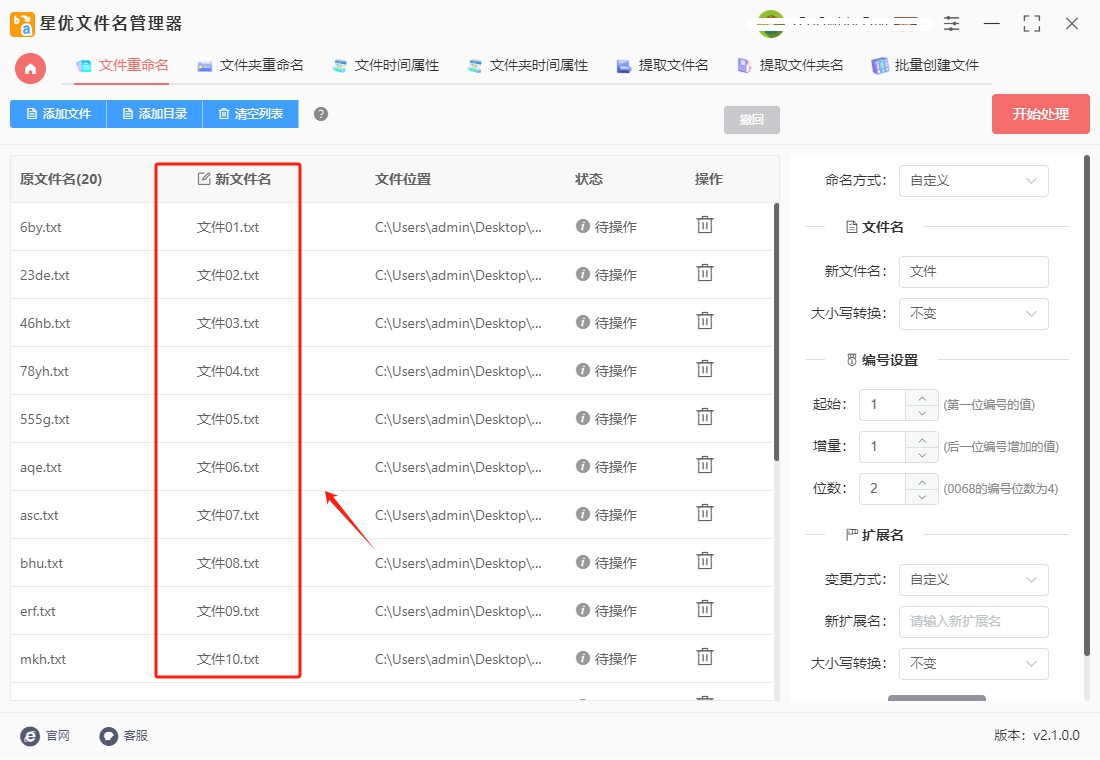The image size is (1100, 760).
Task: Increase the 增量 value with up arrow
Action: (x=922, y=440)
